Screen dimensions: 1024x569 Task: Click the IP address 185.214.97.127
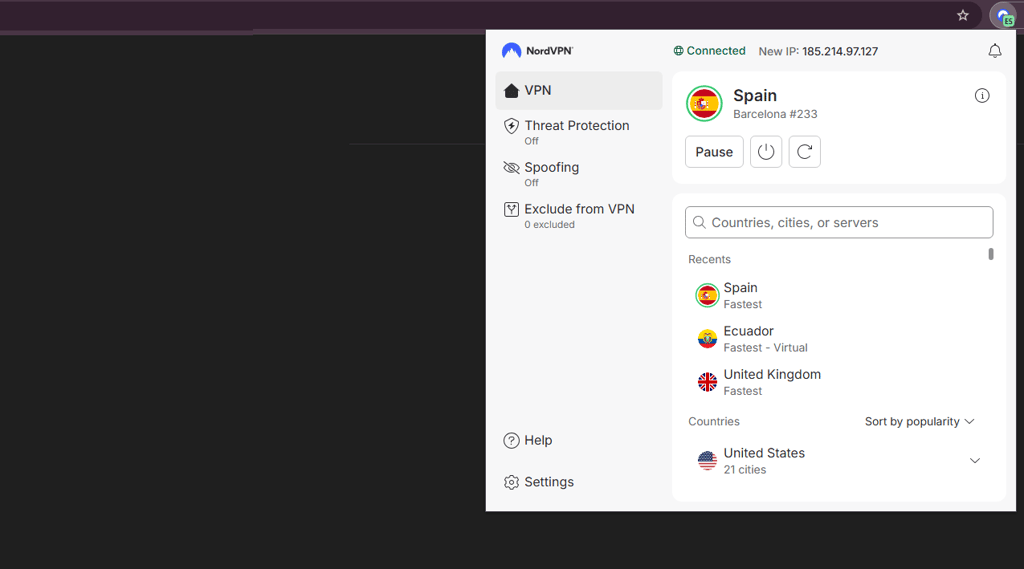pos(840,52)
